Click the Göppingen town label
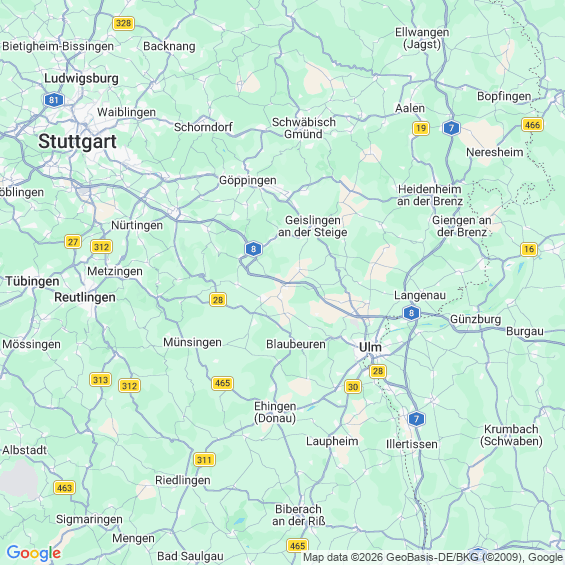The height and width of the screenshot is (565, 565). (x=248, y=180)
